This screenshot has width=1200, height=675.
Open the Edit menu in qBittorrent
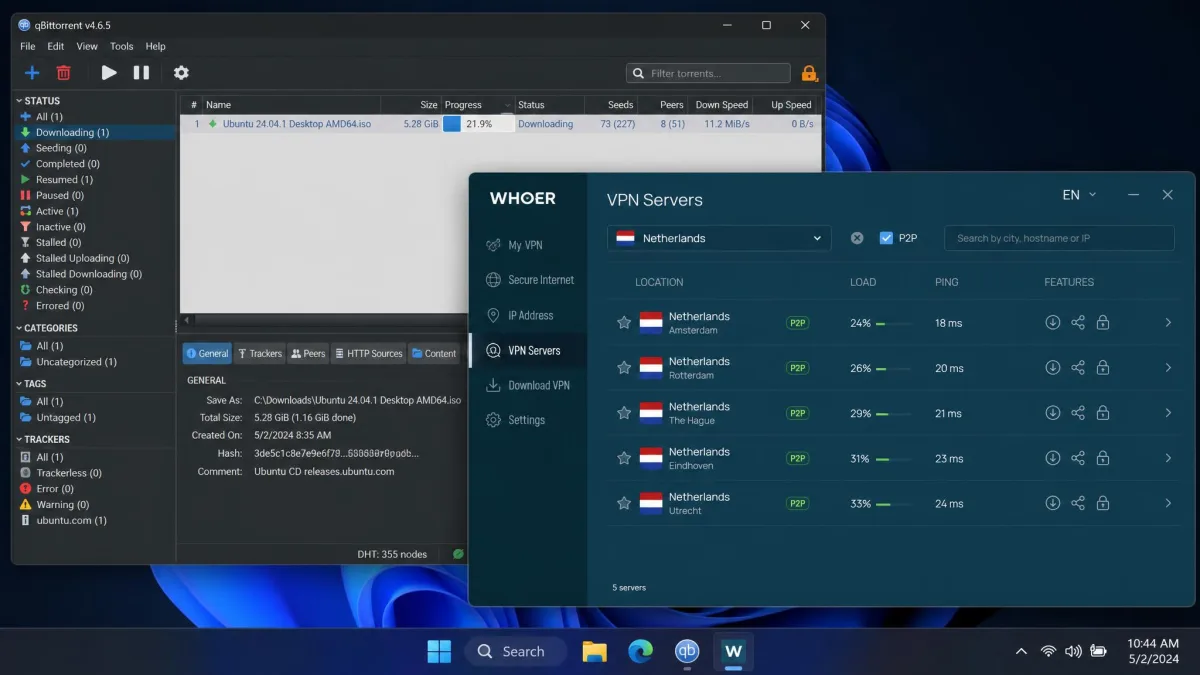(56, 46)
